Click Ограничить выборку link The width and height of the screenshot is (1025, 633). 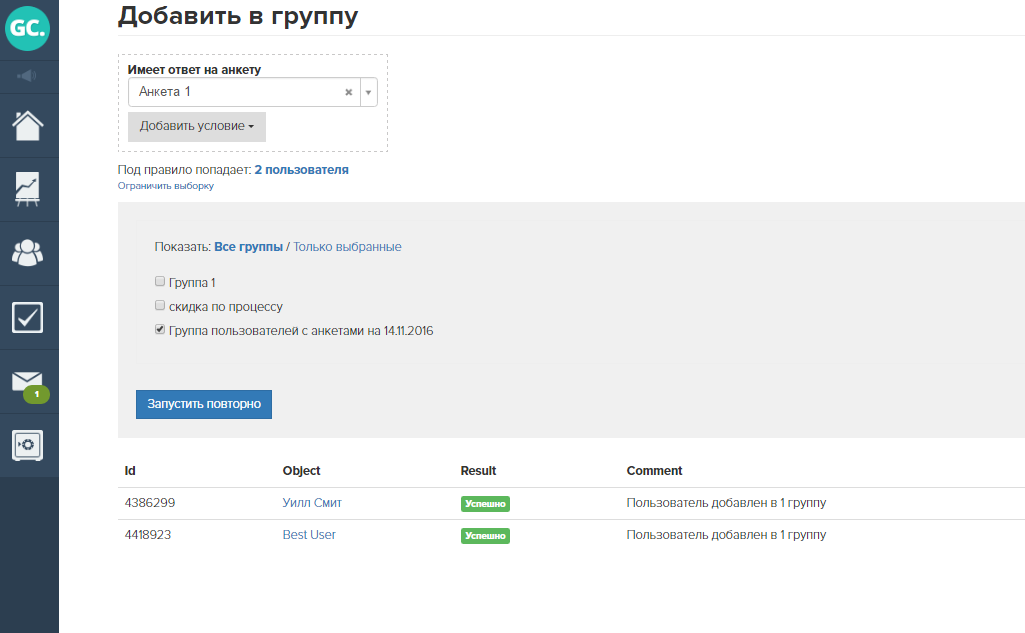(165, 186)
